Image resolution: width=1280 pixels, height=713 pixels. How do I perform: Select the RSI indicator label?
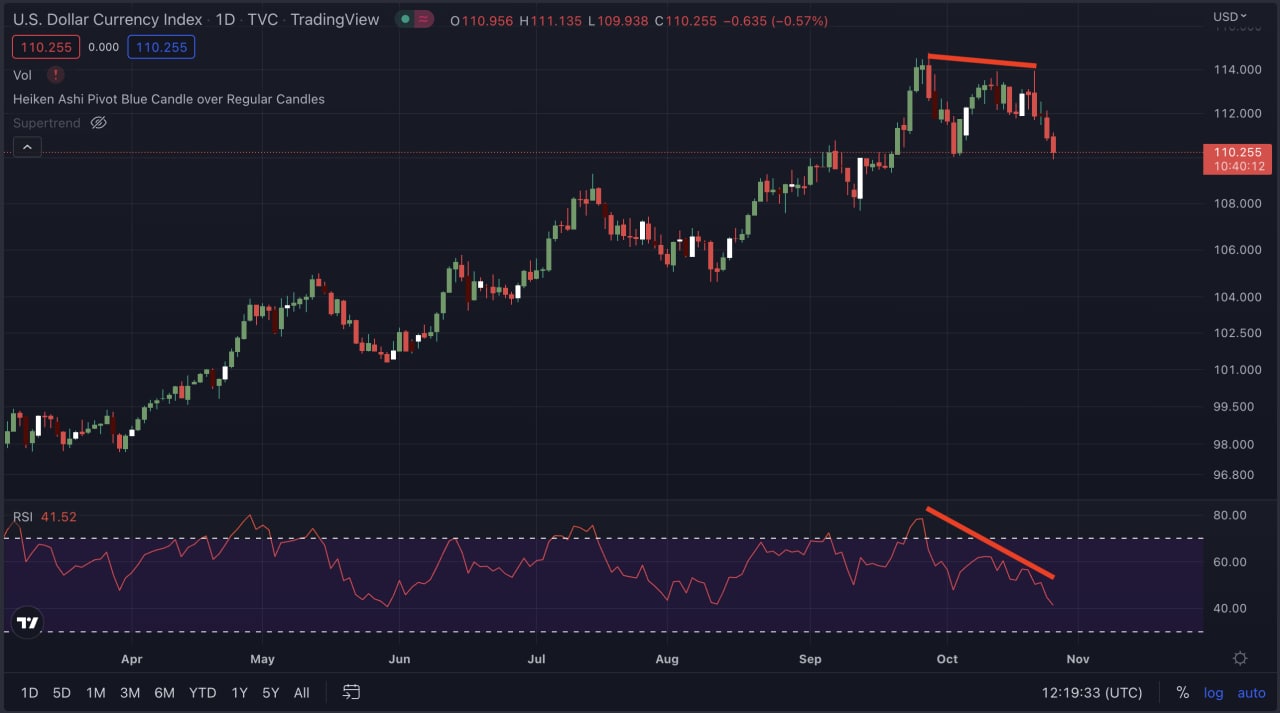[x=22, y=517]
